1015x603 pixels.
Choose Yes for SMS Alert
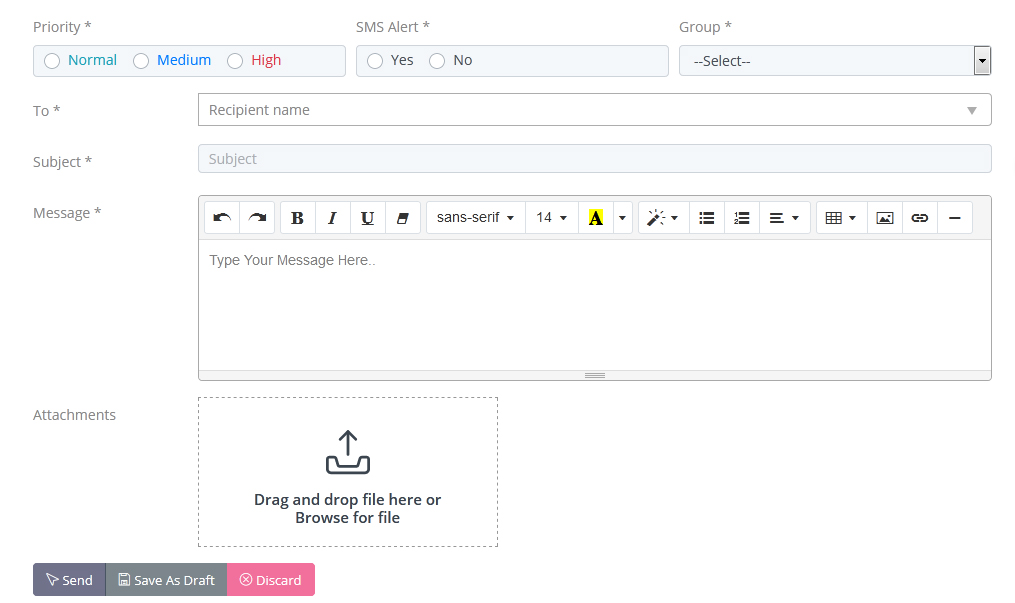(375, 61)
